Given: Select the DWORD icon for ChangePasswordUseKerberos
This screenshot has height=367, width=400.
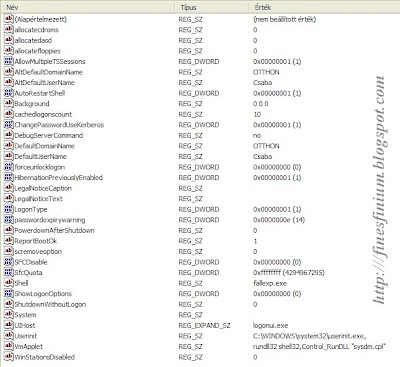Looking at the screenshot, I should 8,125.
